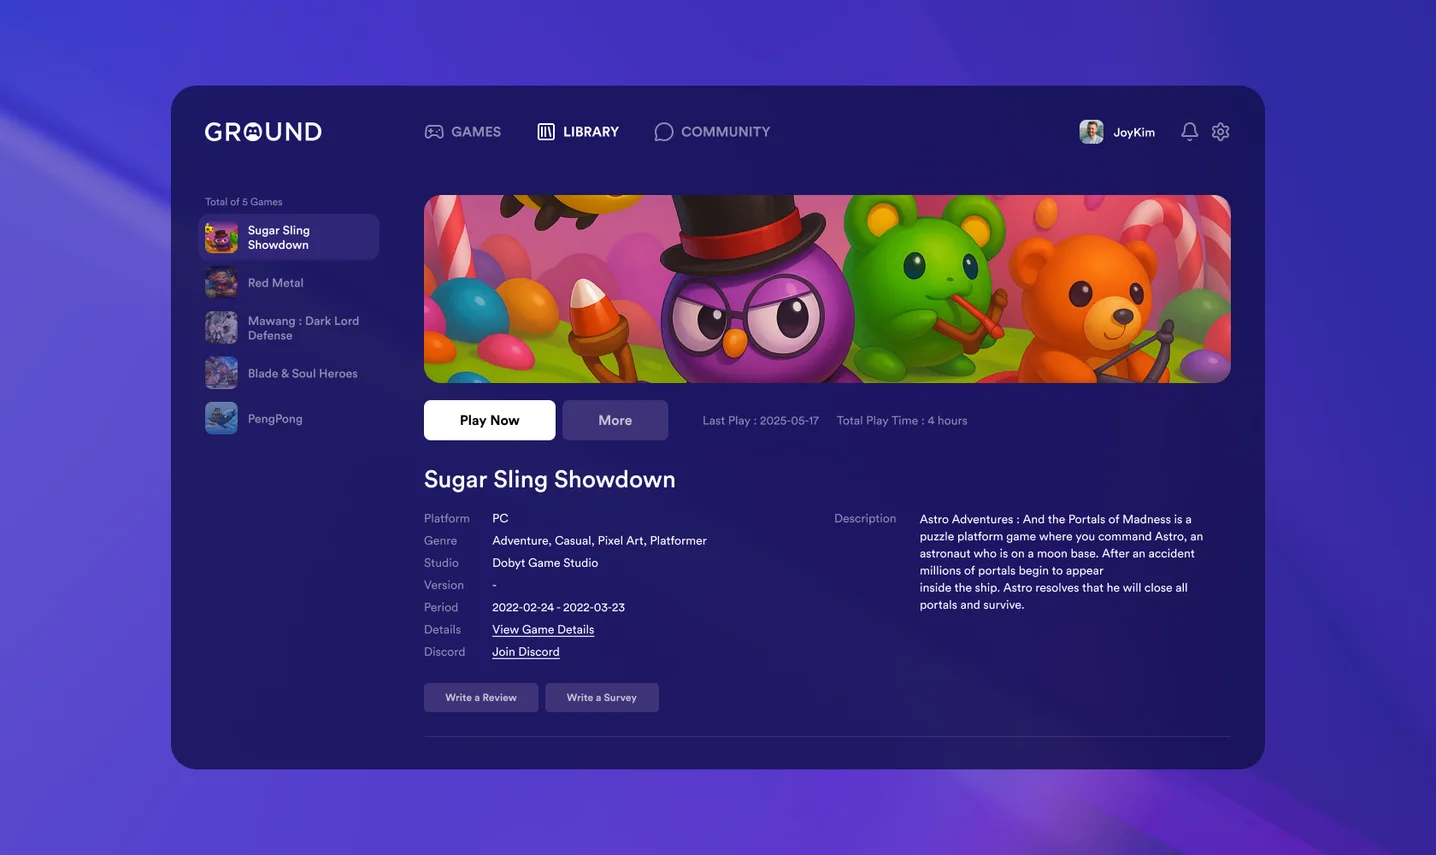
Task: Switch to the LIBRARY tab
Action: pos(578,132)
